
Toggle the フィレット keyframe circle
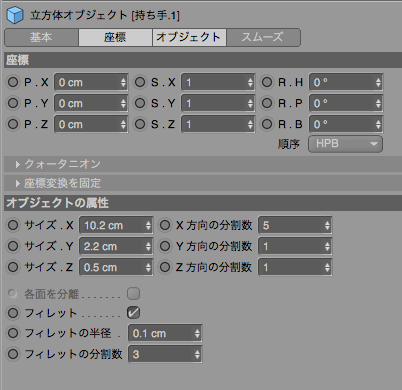(13, 313)
